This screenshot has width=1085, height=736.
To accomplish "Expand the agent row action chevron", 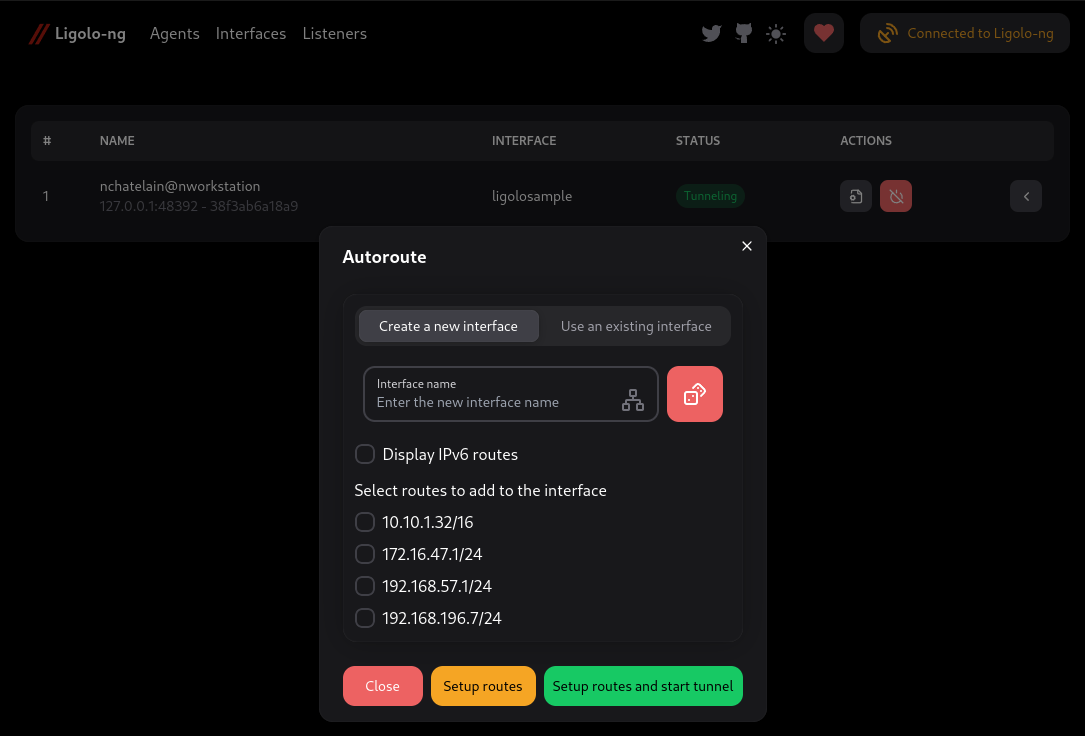I will click(x=1026, y=196).
